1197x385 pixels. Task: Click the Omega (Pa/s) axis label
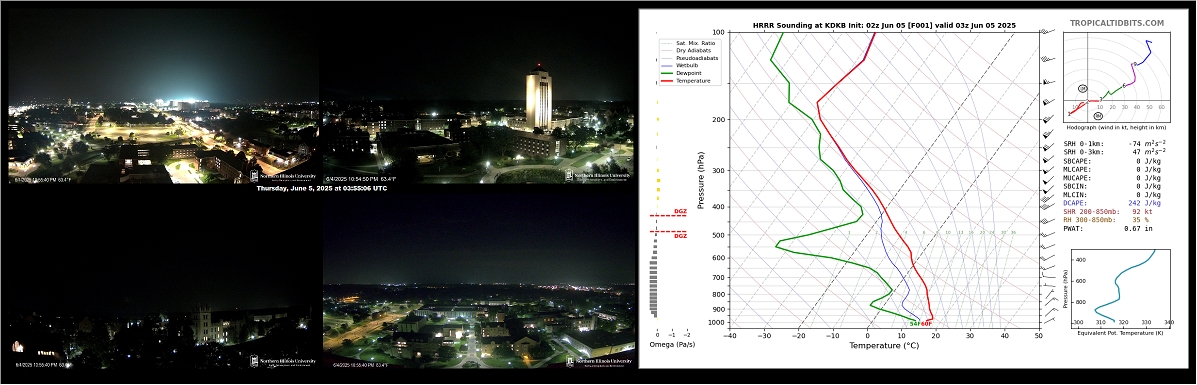click(673, 346)
